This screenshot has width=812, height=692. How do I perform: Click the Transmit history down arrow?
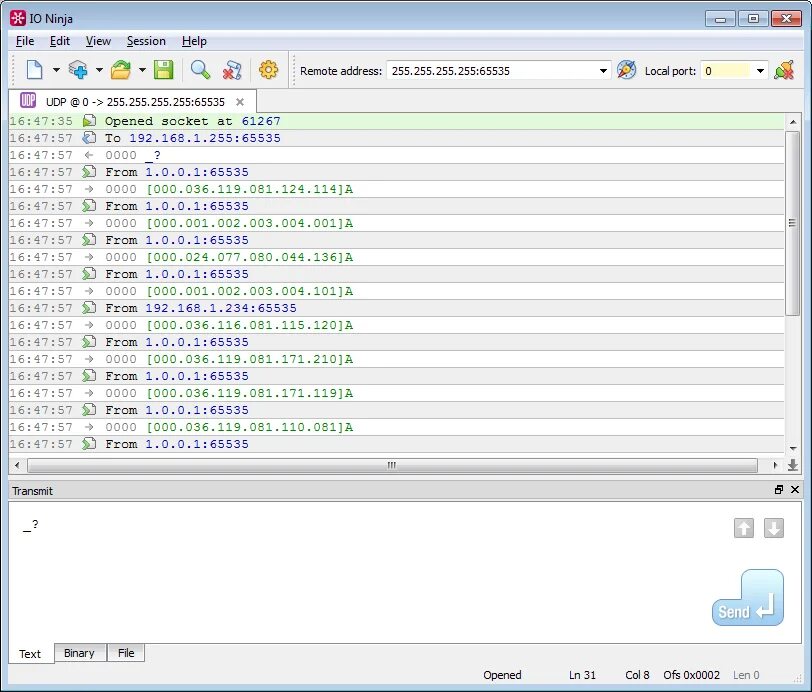pyautogui.click(x=774, y=528)
